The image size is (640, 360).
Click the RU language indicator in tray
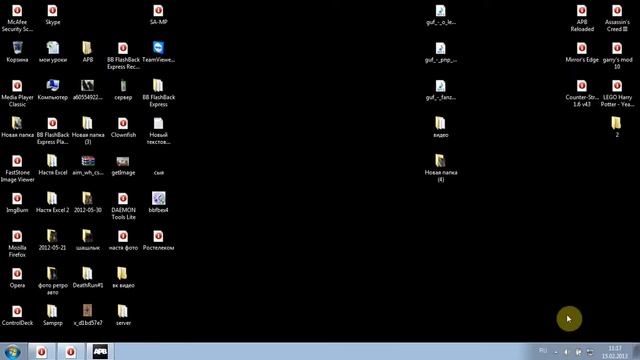coord(543,351)
